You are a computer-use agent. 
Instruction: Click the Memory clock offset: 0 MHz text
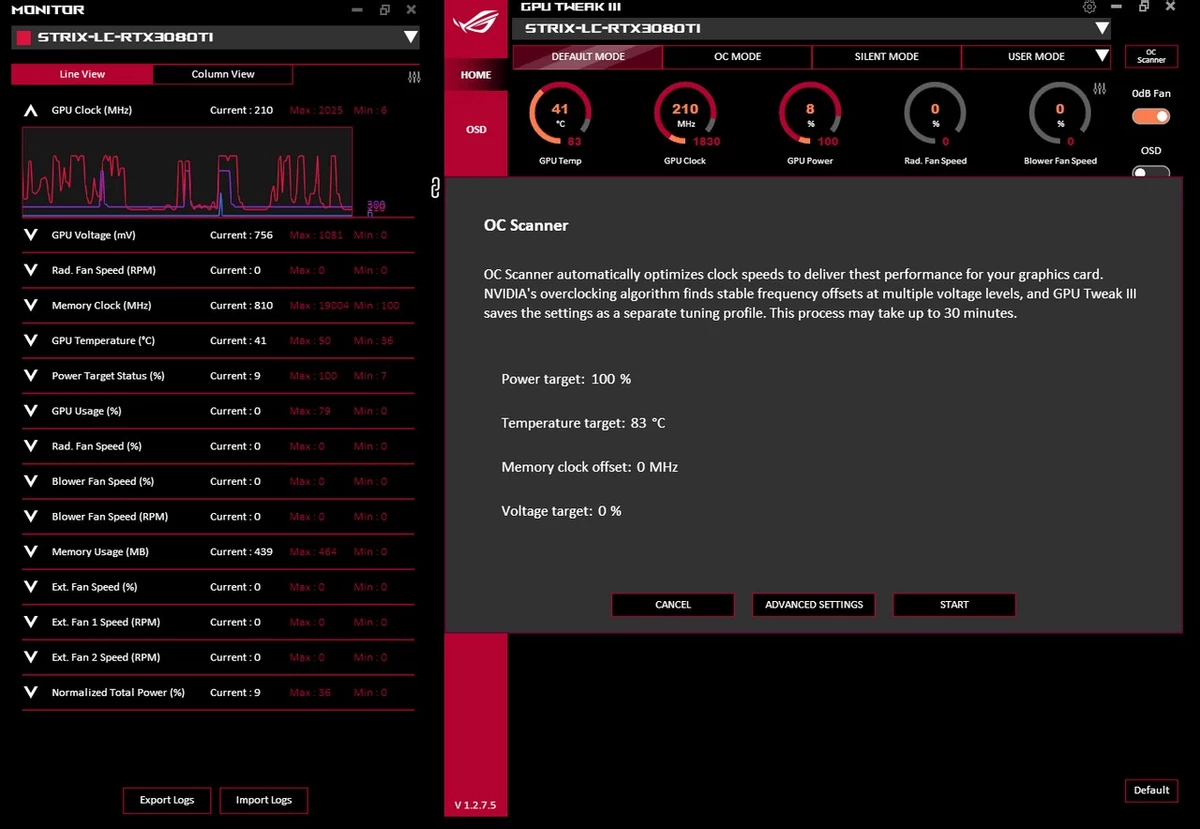tap(589, 467)
